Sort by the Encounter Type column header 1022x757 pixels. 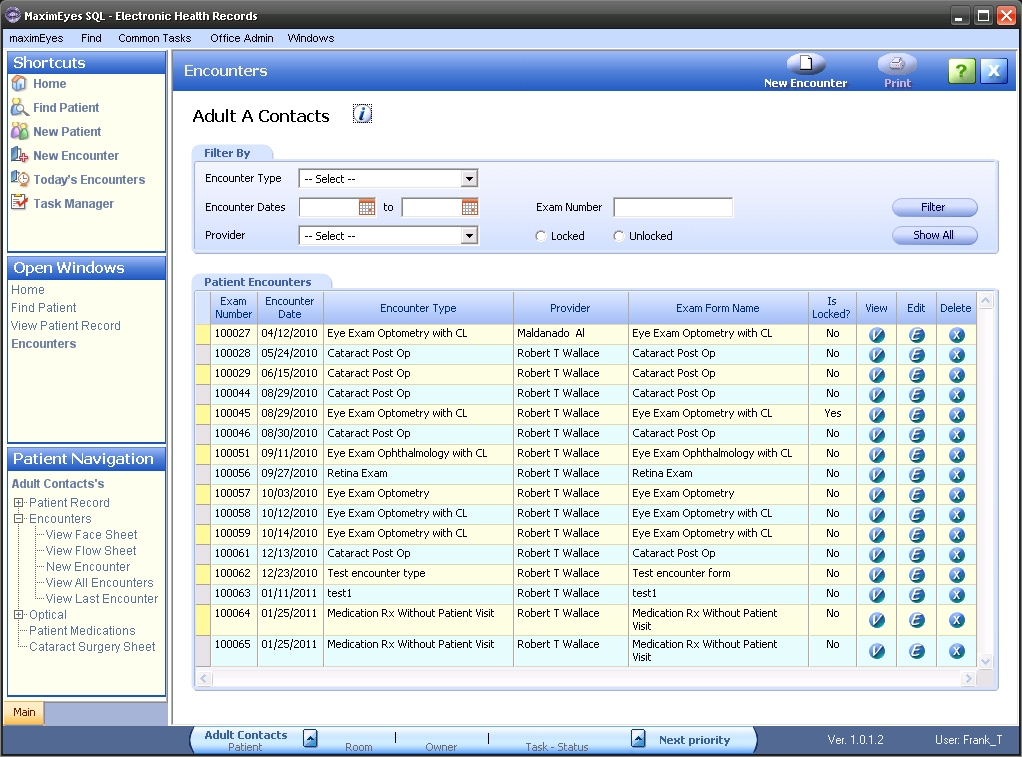coord(418,308)
